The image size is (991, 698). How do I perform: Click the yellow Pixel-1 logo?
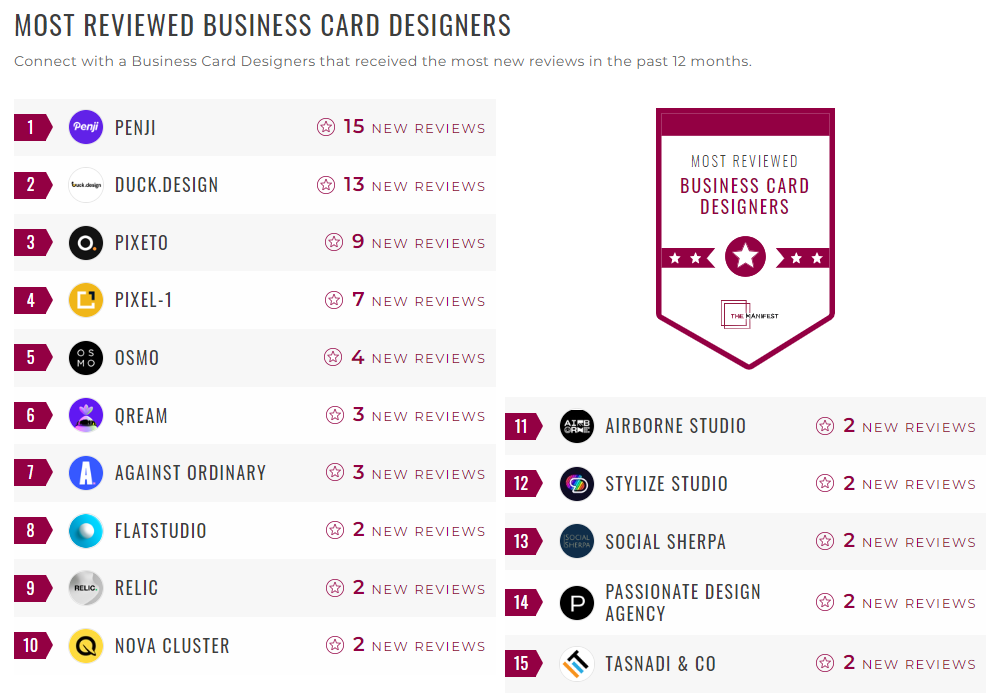[86, 300]
